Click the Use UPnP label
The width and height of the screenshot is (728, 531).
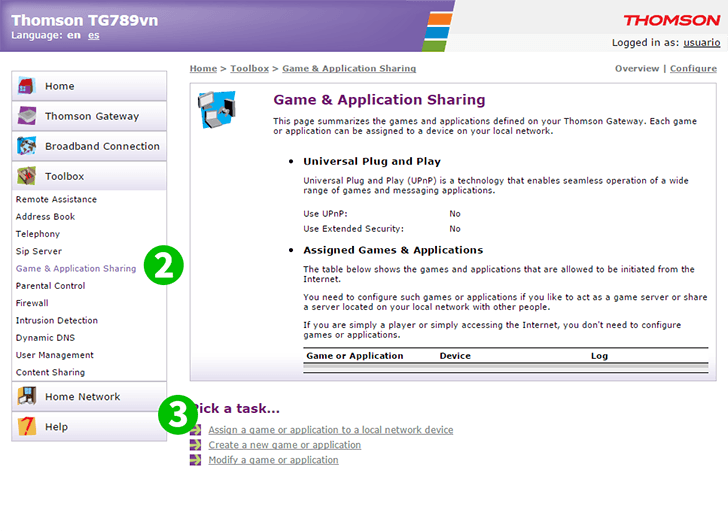(325, 214)
